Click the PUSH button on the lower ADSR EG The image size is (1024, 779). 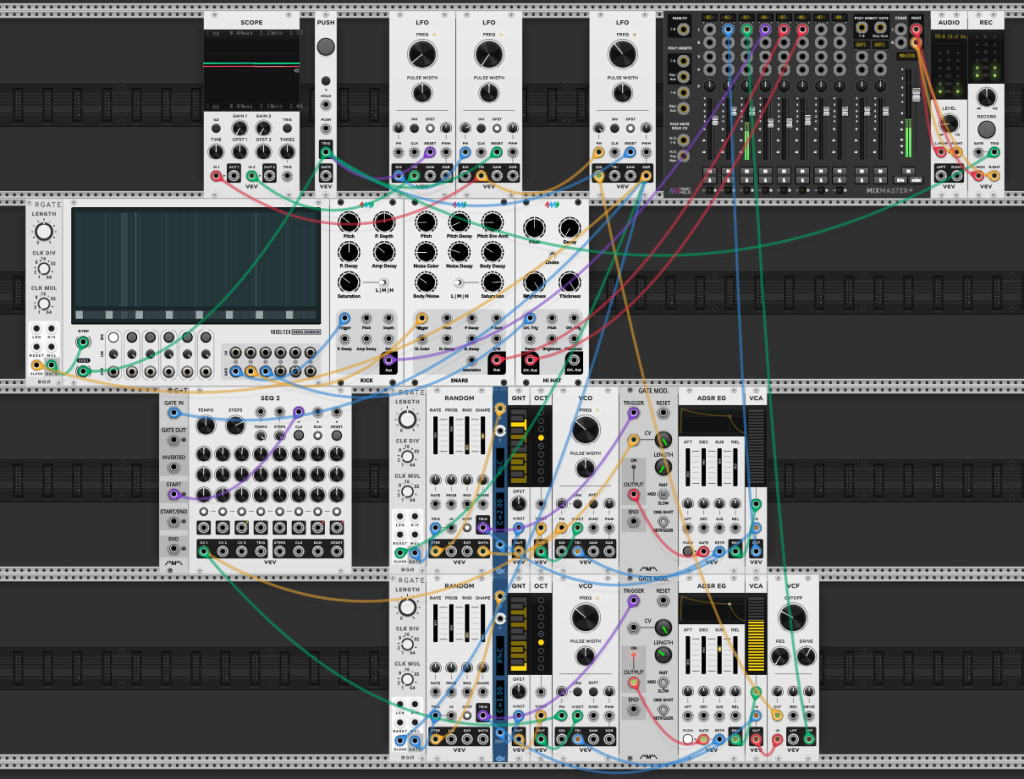point(688,739)
